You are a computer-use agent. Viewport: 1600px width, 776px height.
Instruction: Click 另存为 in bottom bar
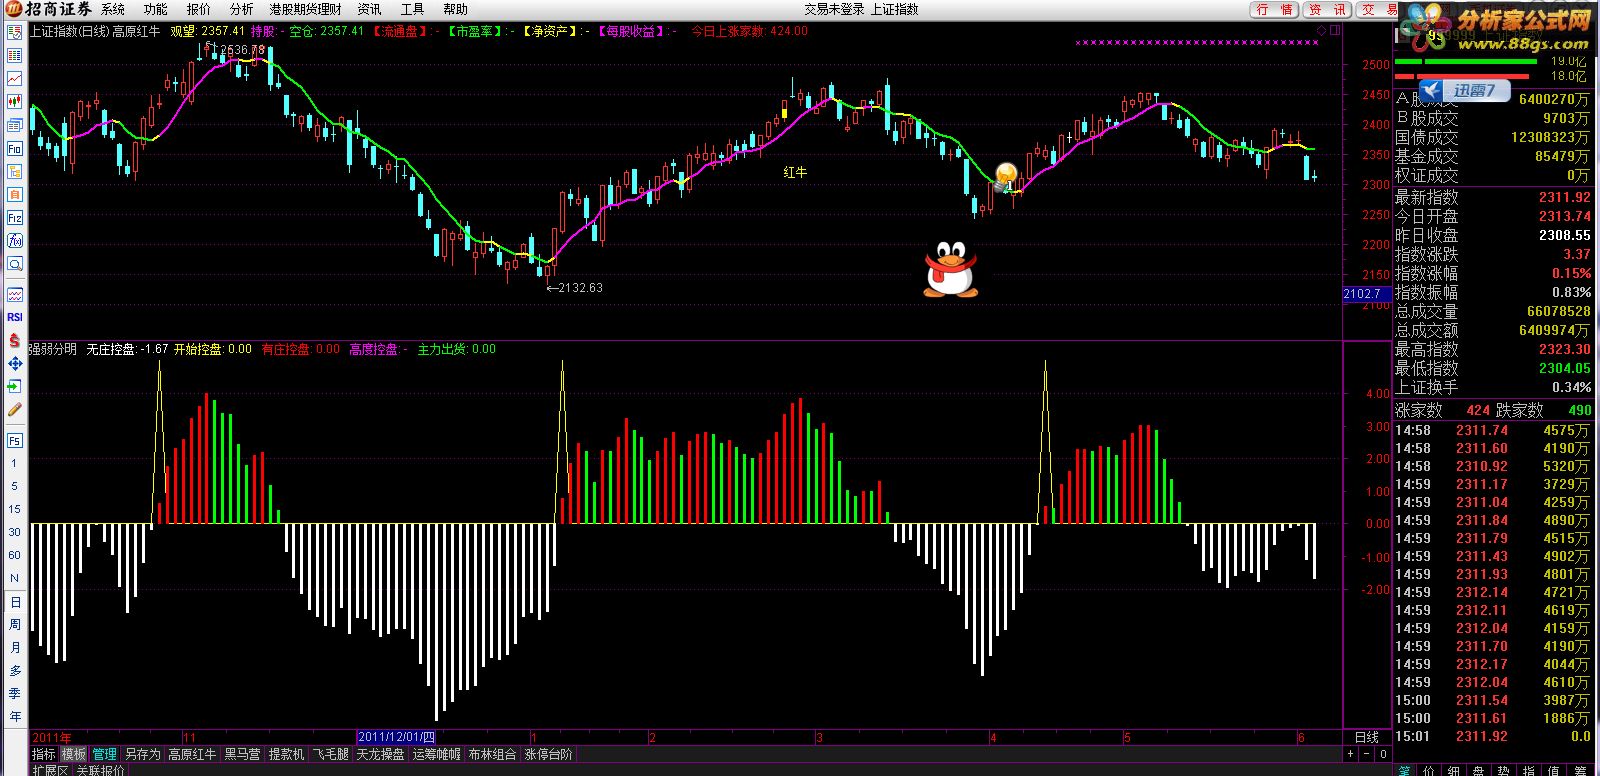(143, 754)
